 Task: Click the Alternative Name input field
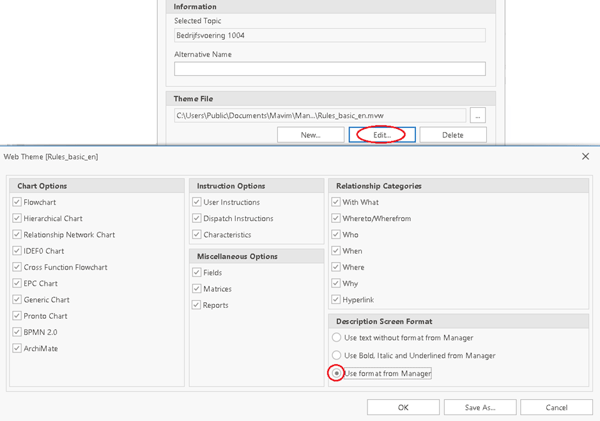click(329, 70)
